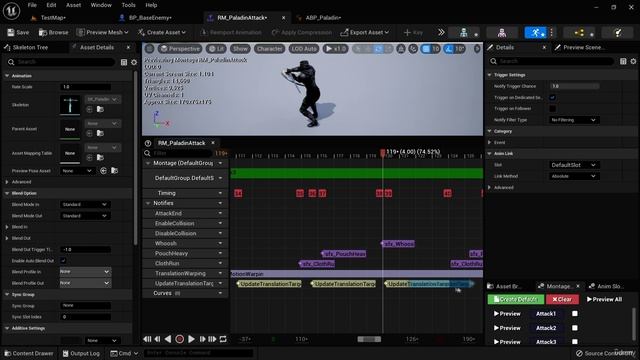This screenshot has height=360, width=640.
Task: Toggle Asset Details property matrix icon
Action: pos(124,62)
